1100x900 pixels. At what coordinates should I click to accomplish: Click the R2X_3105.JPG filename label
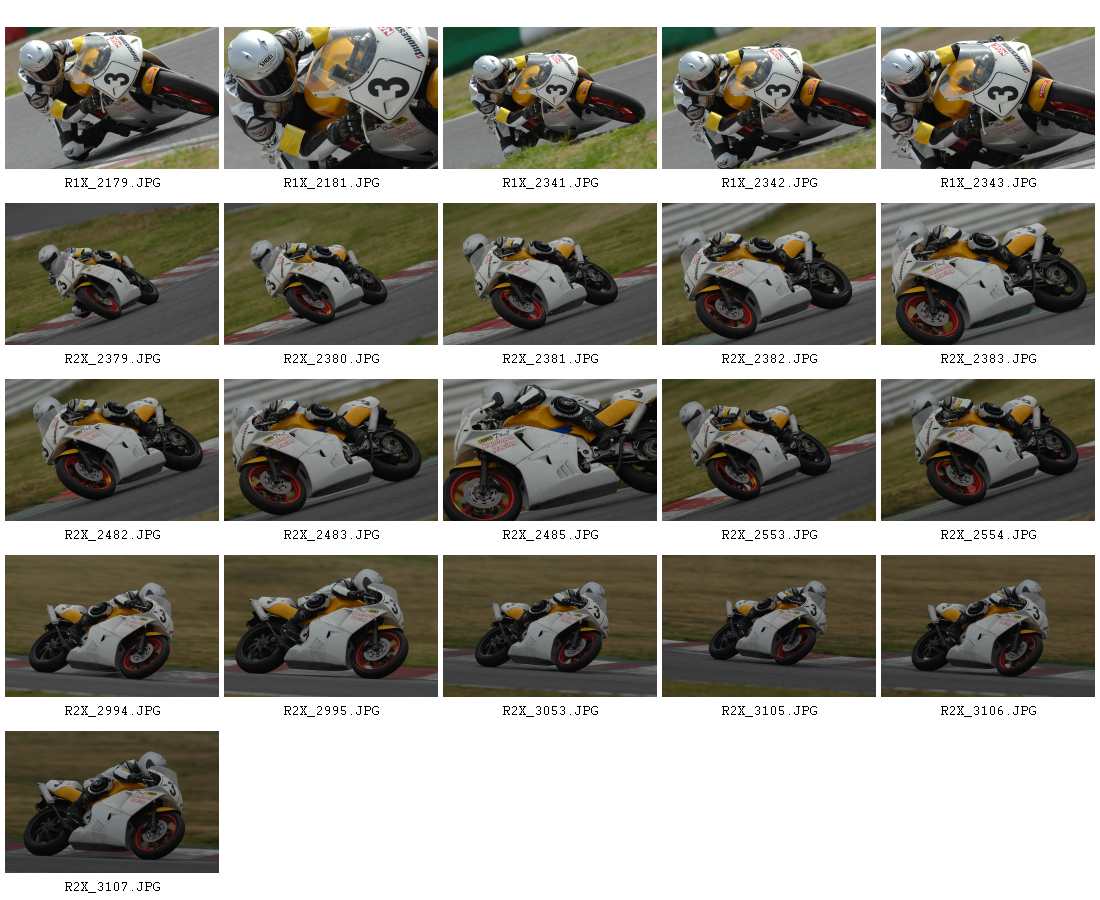(x=770, y=711)
